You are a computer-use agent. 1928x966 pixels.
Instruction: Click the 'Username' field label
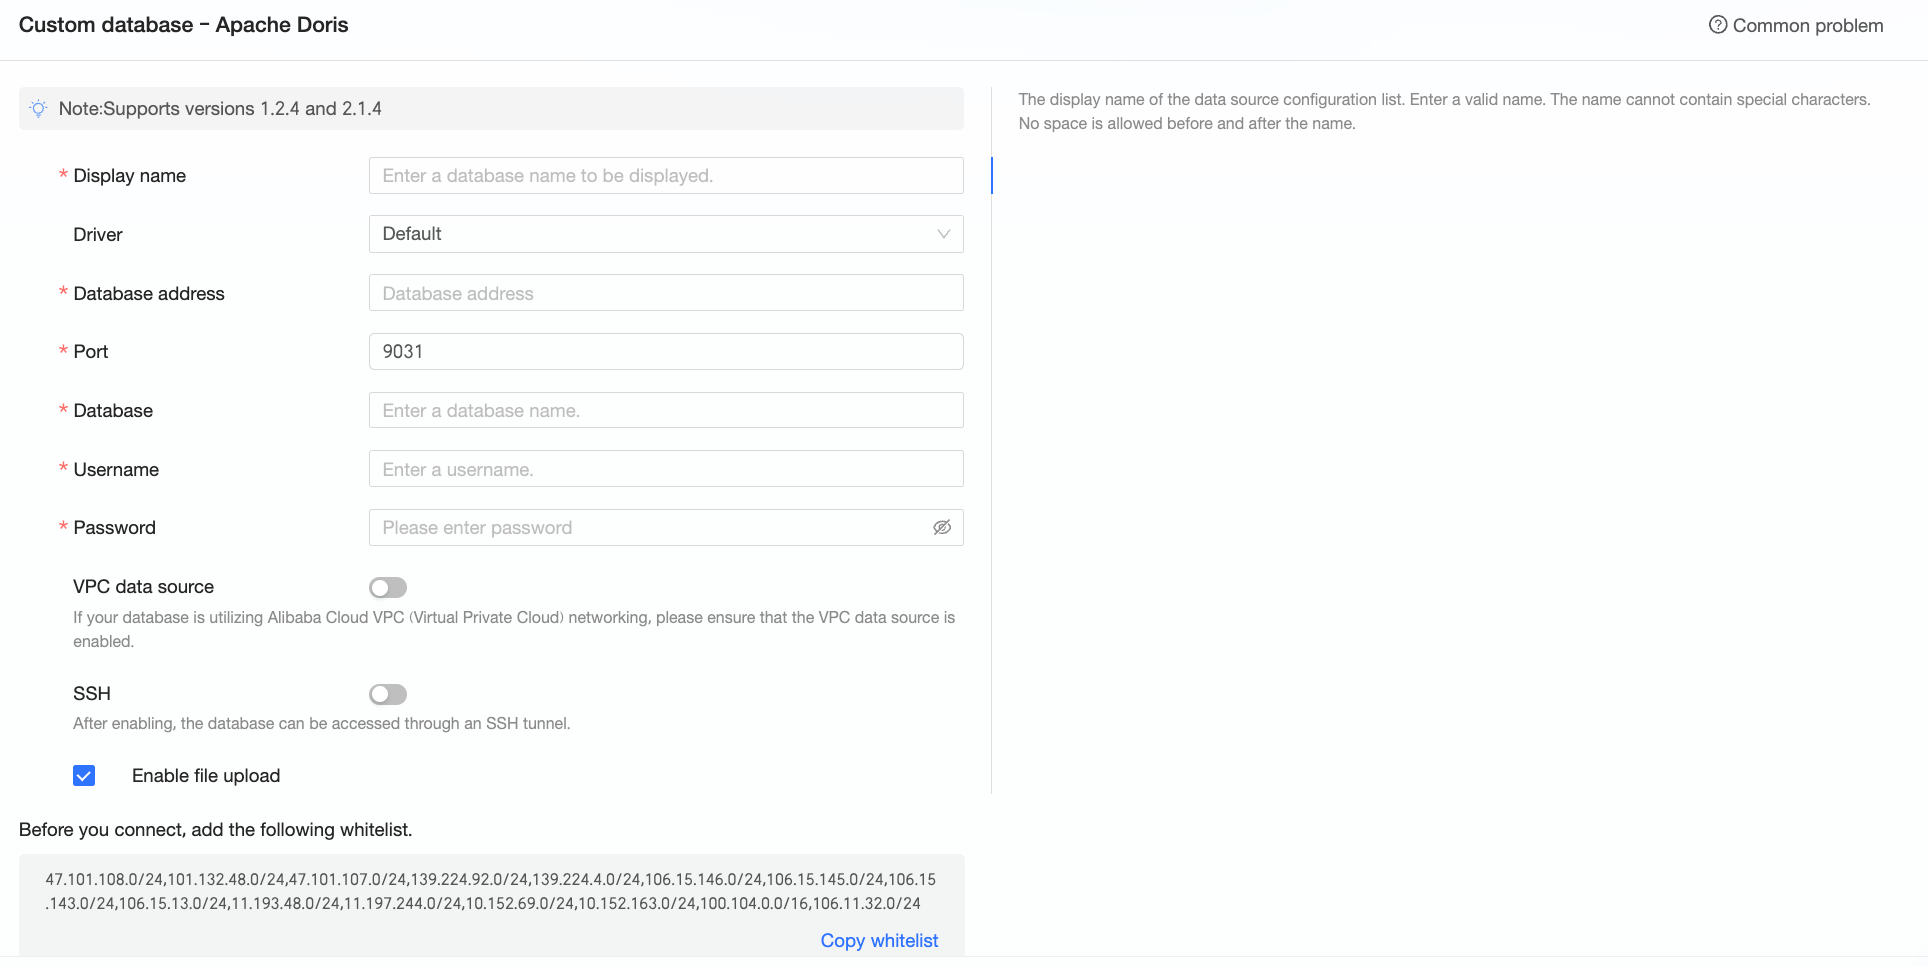pyautogui.click(x=116, y=470)
